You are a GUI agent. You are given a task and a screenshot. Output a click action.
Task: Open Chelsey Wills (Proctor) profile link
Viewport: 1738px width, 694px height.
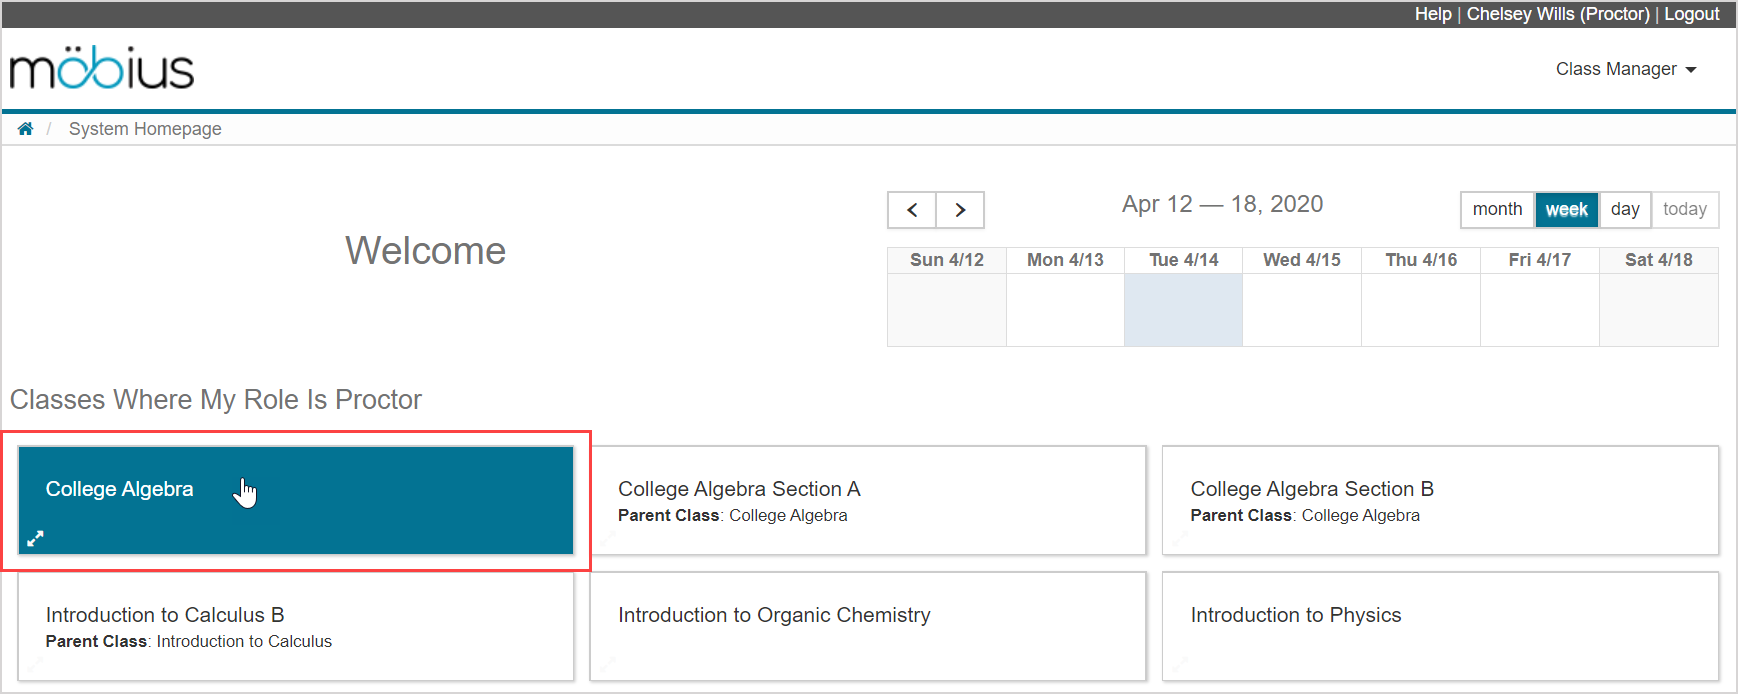[x=1557, y=14]
